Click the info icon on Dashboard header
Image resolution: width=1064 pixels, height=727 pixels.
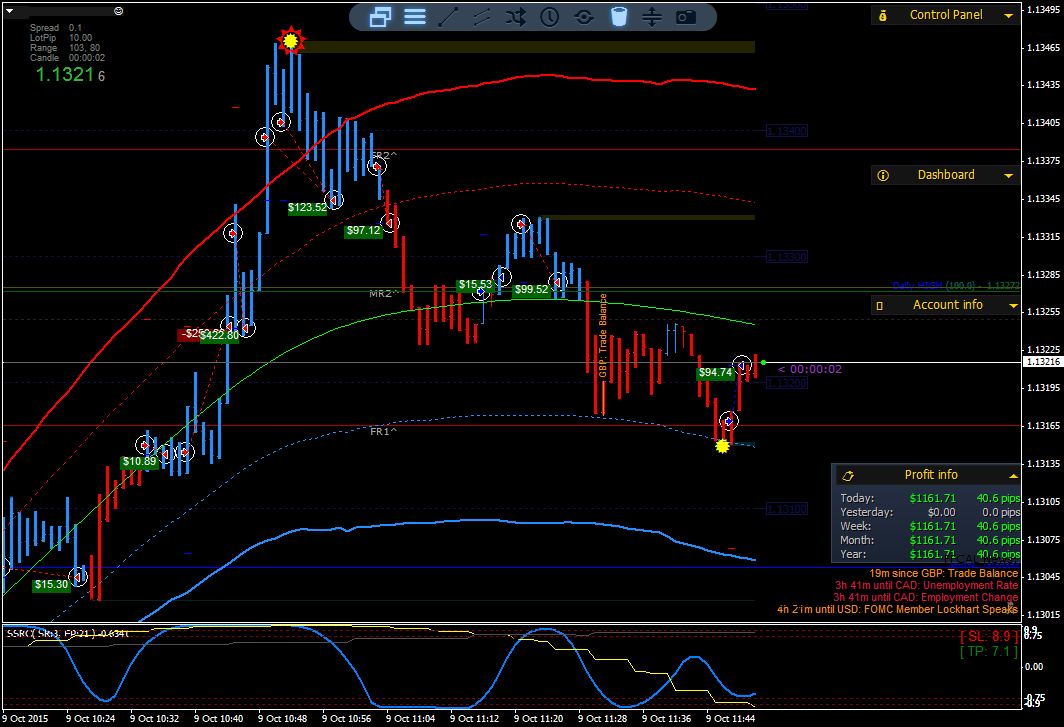point(883,175)
